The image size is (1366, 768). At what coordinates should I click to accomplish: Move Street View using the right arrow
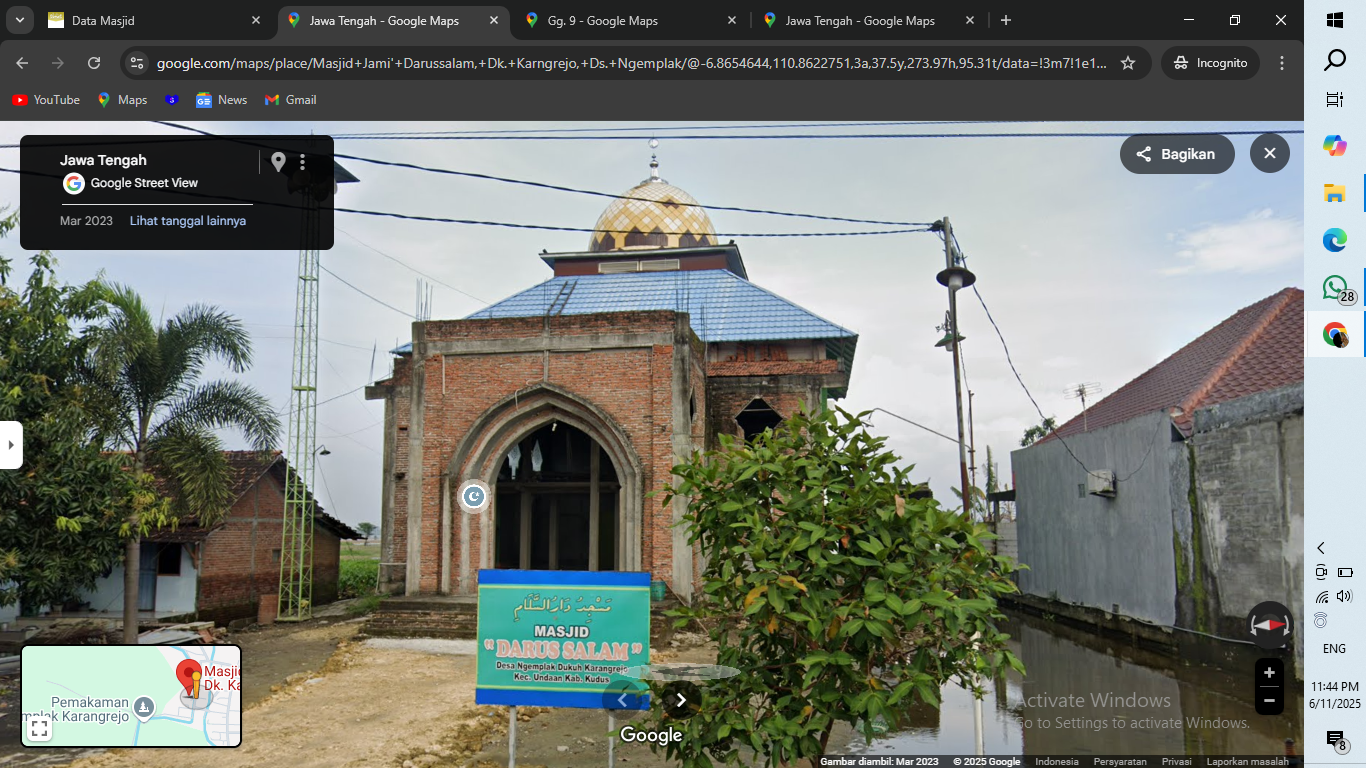click(681, 700)
